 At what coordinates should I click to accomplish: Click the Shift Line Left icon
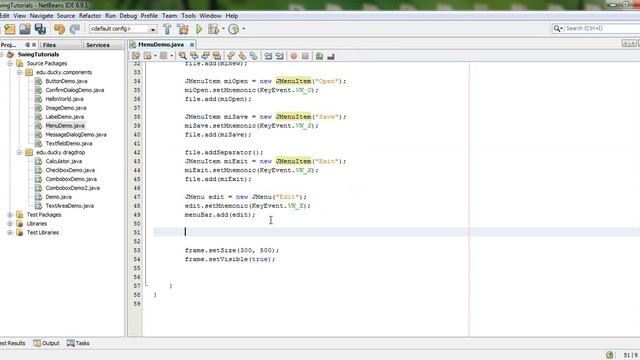(x=268, y=56)
